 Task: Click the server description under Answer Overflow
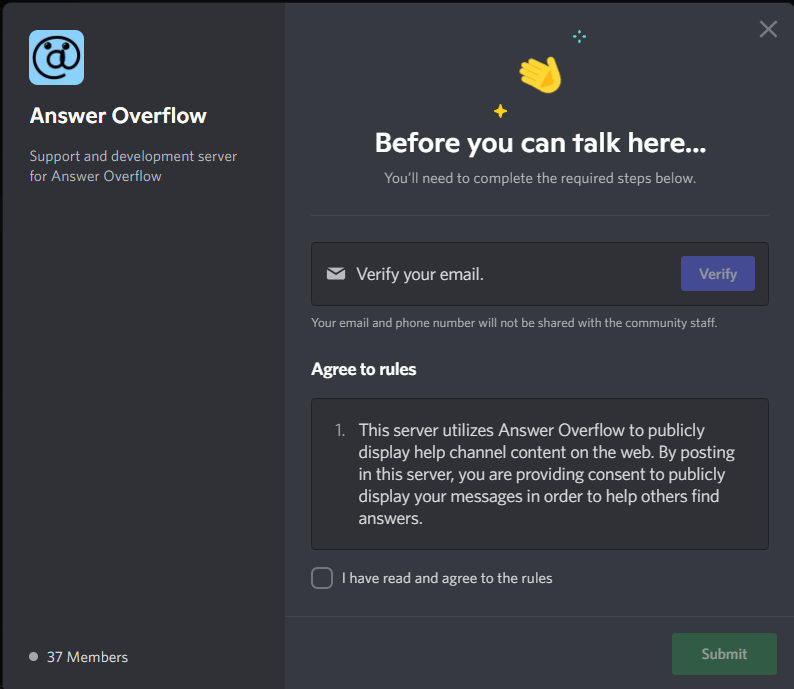[x=133, y=166]
